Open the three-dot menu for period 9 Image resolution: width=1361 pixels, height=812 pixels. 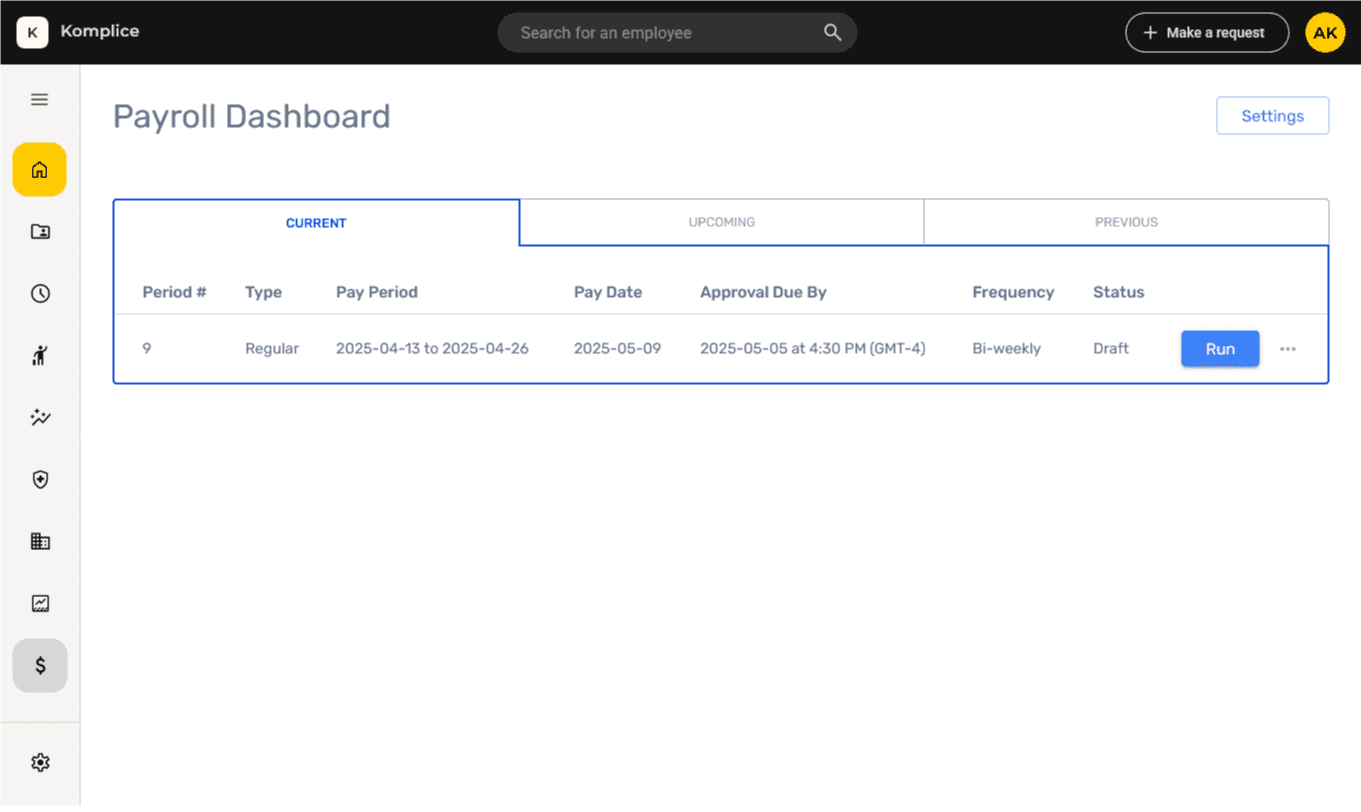click(x=1288, y=349)
